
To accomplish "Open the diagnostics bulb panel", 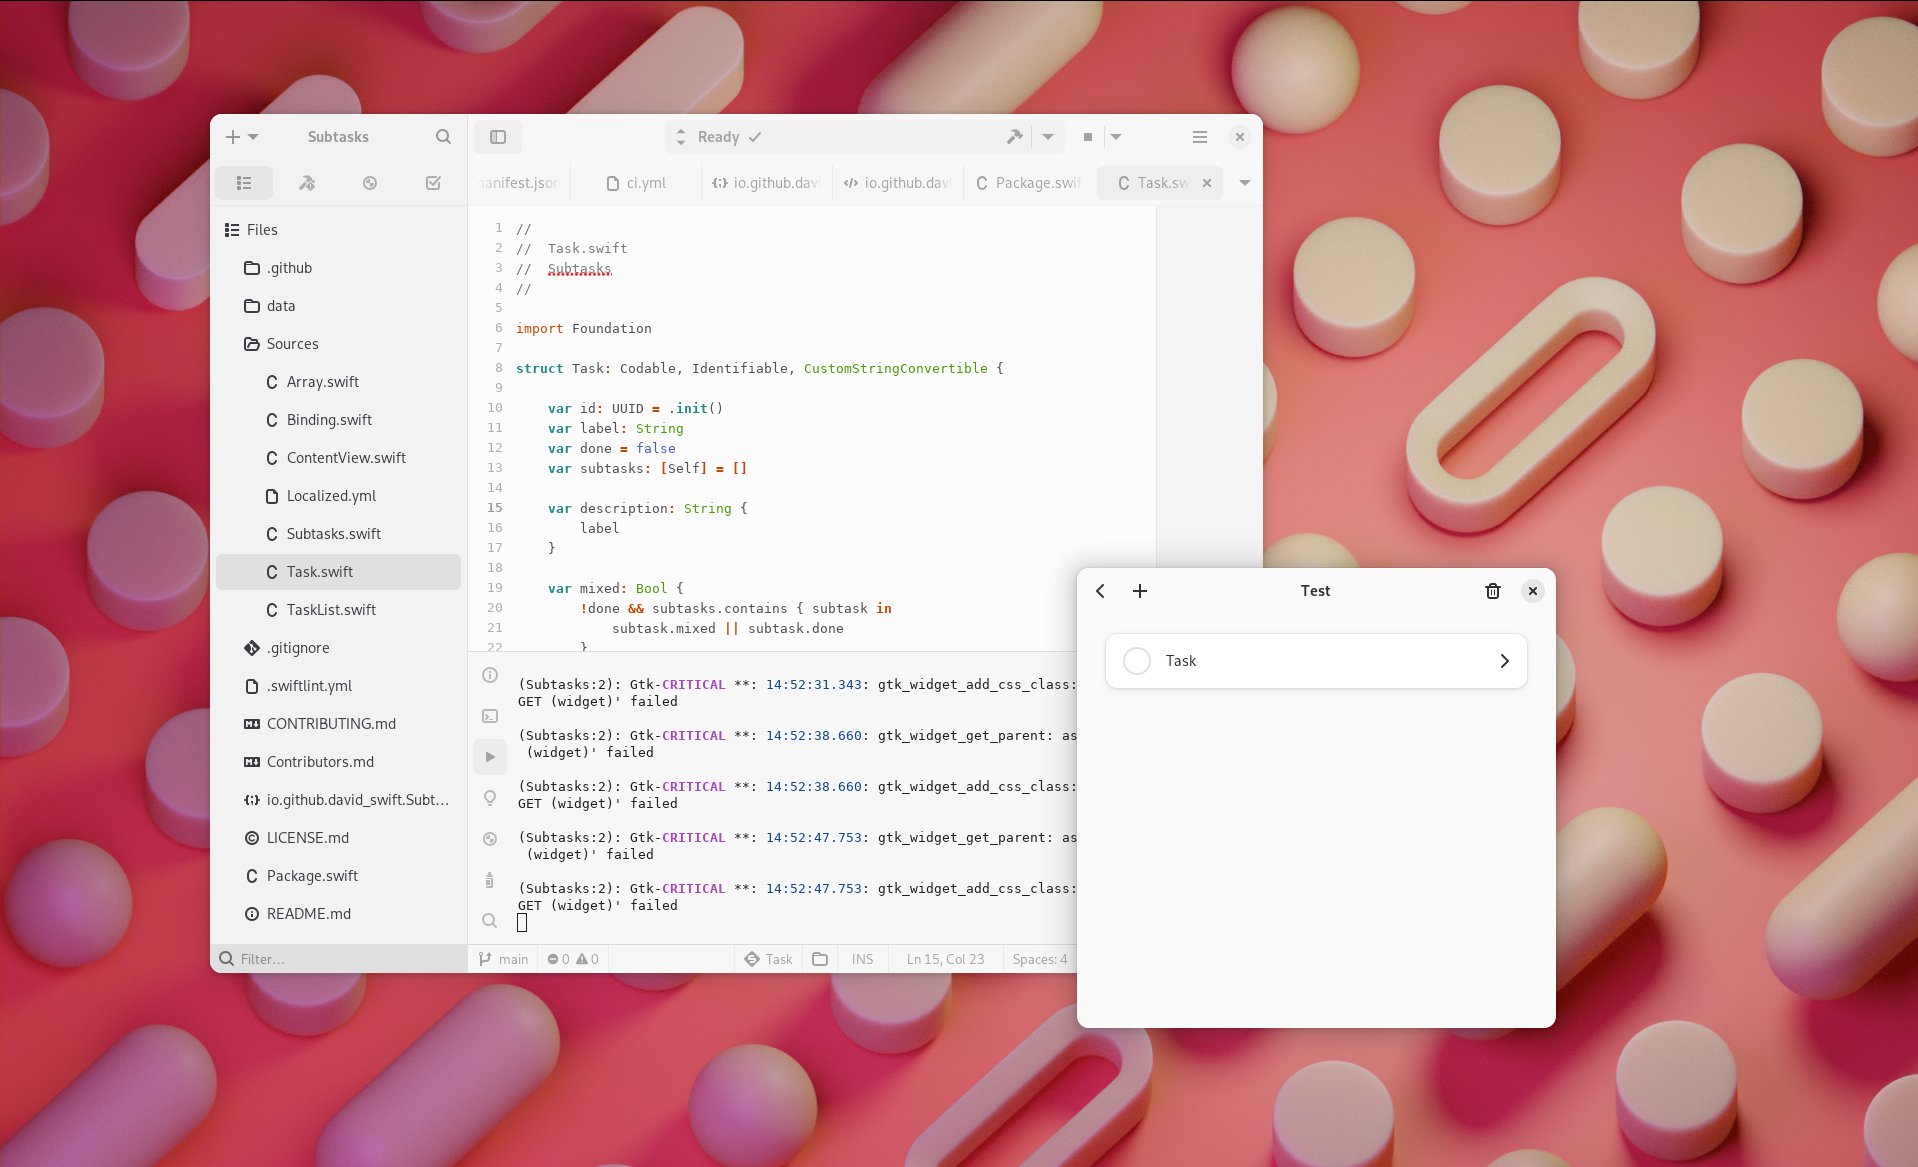I will click(490, 798).
